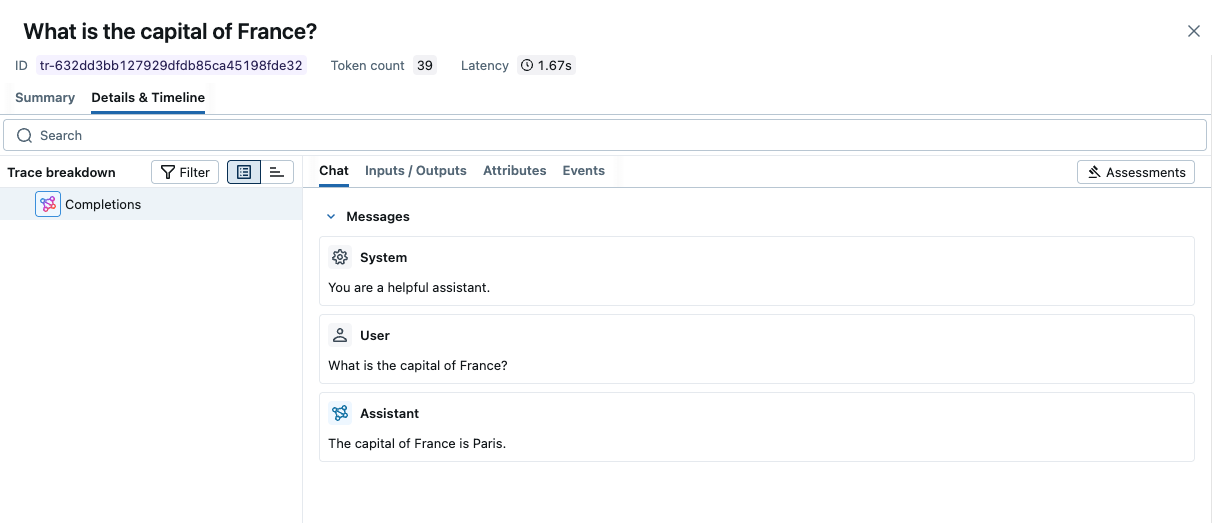Switch to Inputs / Outputs tab

415,170
